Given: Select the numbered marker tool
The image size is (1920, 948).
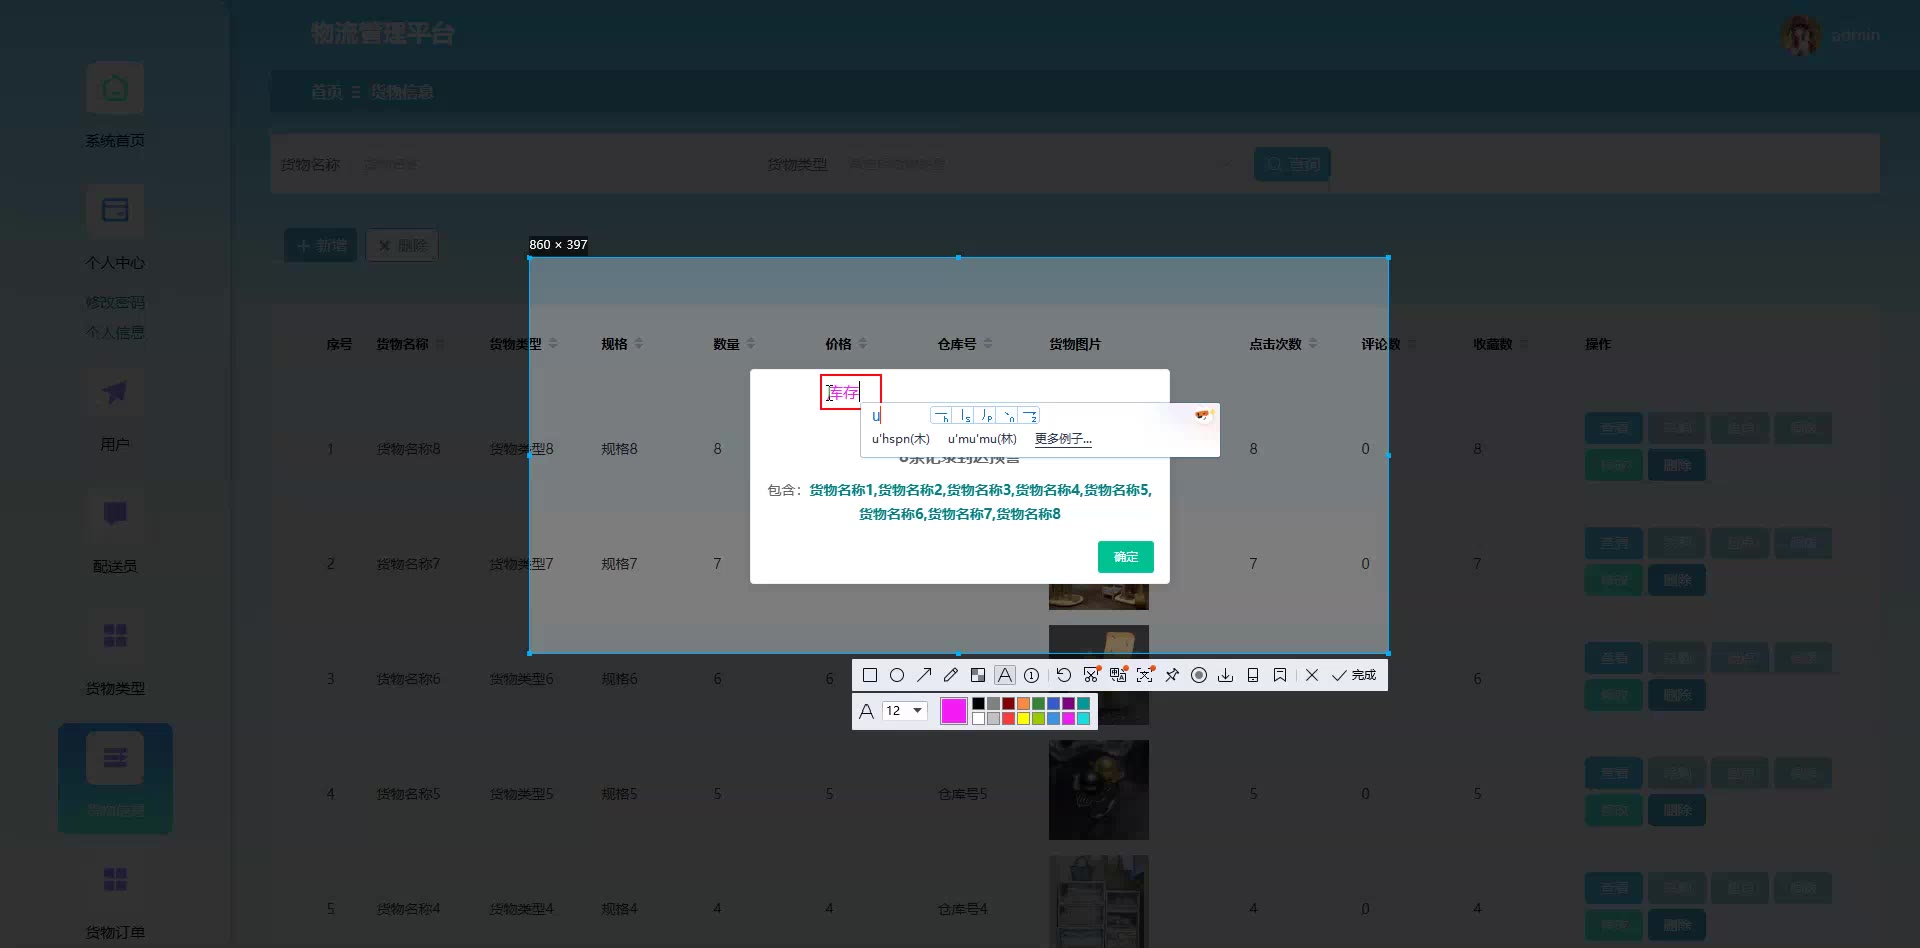Looking at the screenshot, I should tap(1032, 675).
